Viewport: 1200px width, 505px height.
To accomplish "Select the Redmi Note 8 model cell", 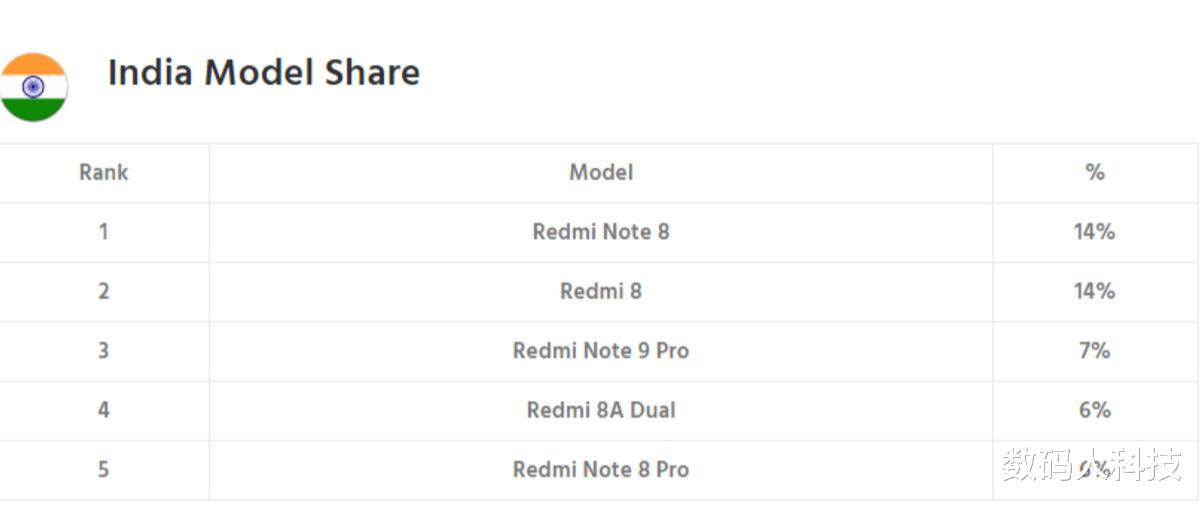I will click(601, 232).
